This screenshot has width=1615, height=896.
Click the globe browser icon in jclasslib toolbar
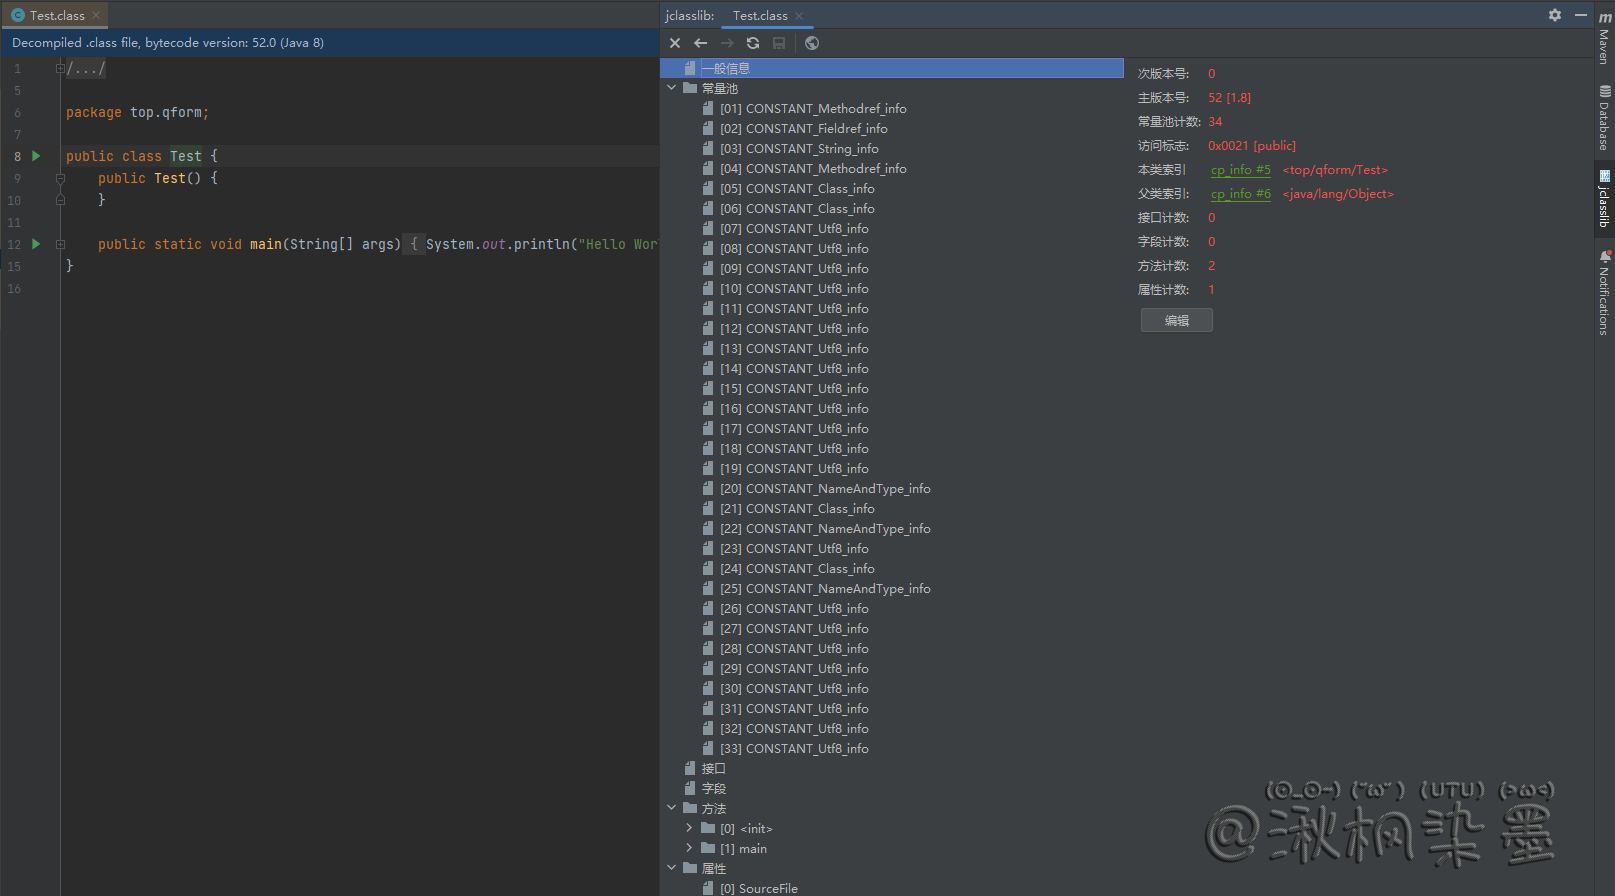812,43
